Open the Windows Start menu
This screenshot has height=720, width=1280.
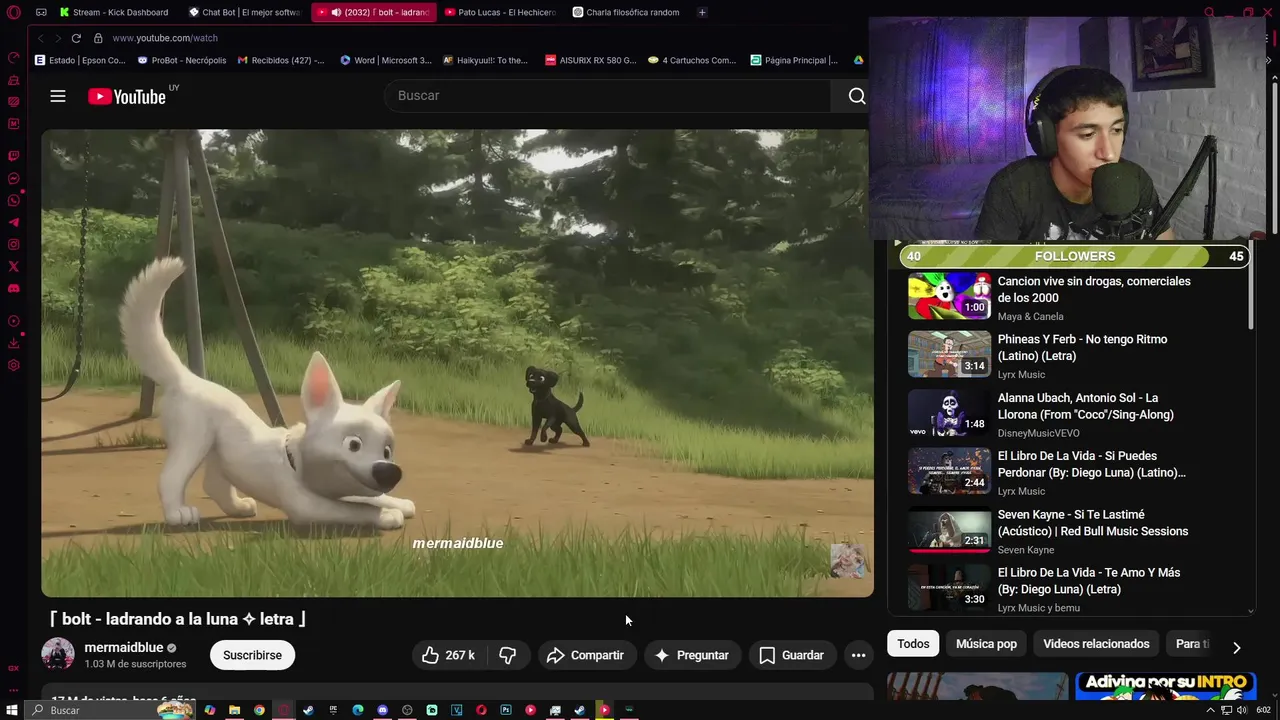[12, 710]
